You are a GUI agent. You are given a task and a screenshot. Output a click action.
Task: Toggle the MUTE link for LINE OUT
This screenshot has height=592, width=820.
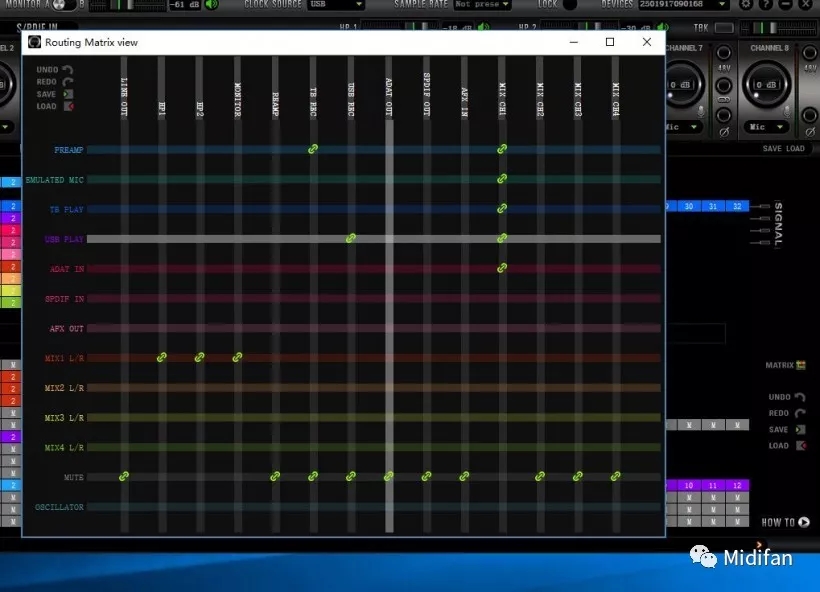124,477
